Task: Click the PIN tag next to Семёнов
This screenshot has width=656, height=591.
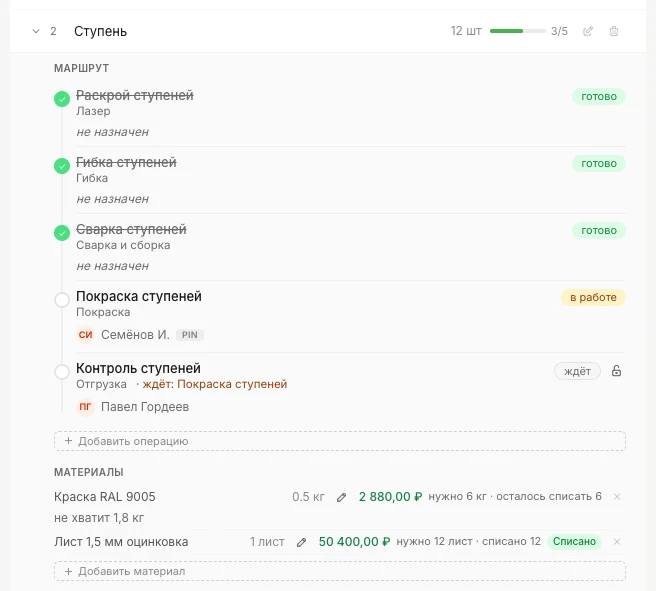Action: (x=190, y=335)
